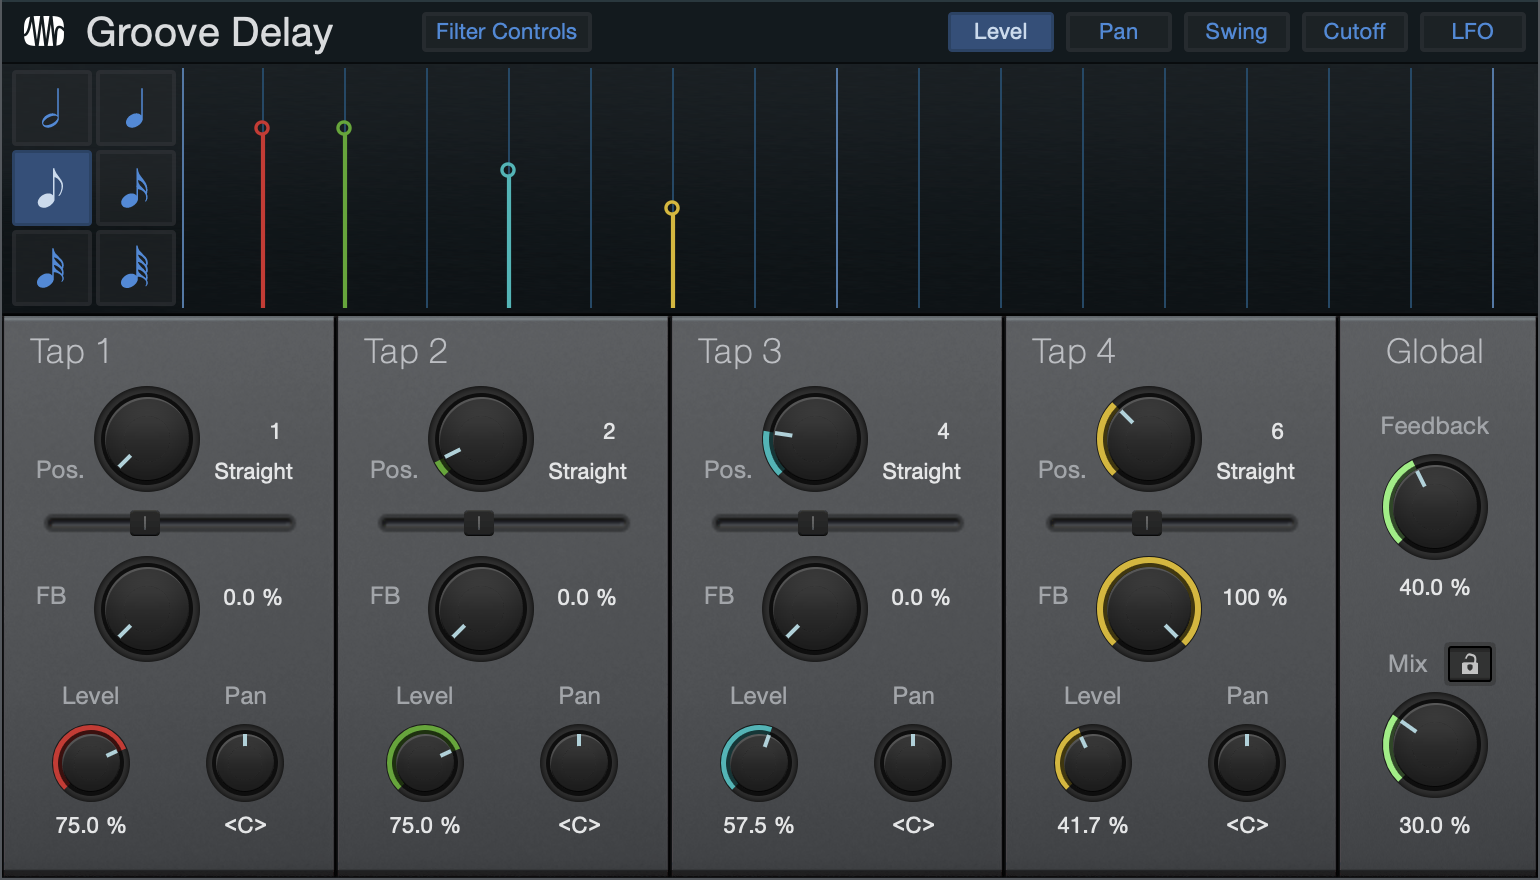Click the Tap 2 Pos. knob
Image resolution: width=1540 pixels, height=880 pixels.
pos(481,439)
